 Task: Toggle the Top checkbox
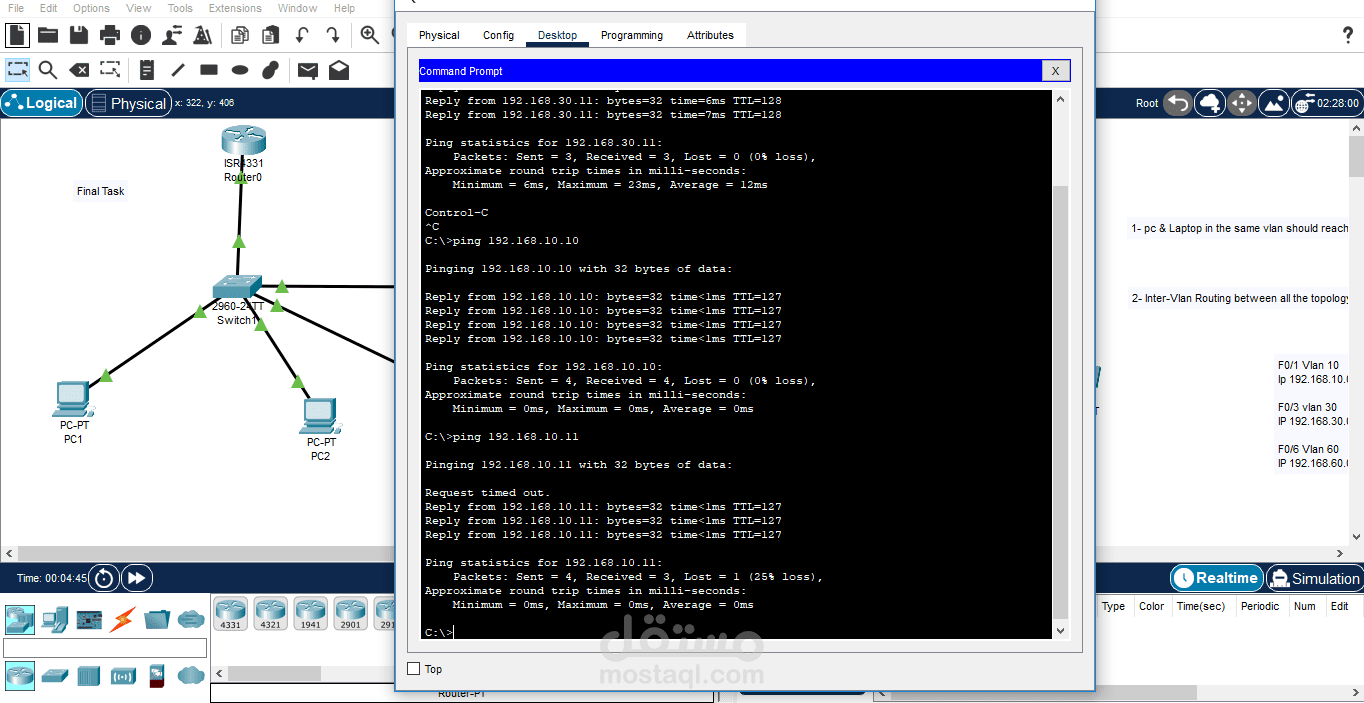414,669
